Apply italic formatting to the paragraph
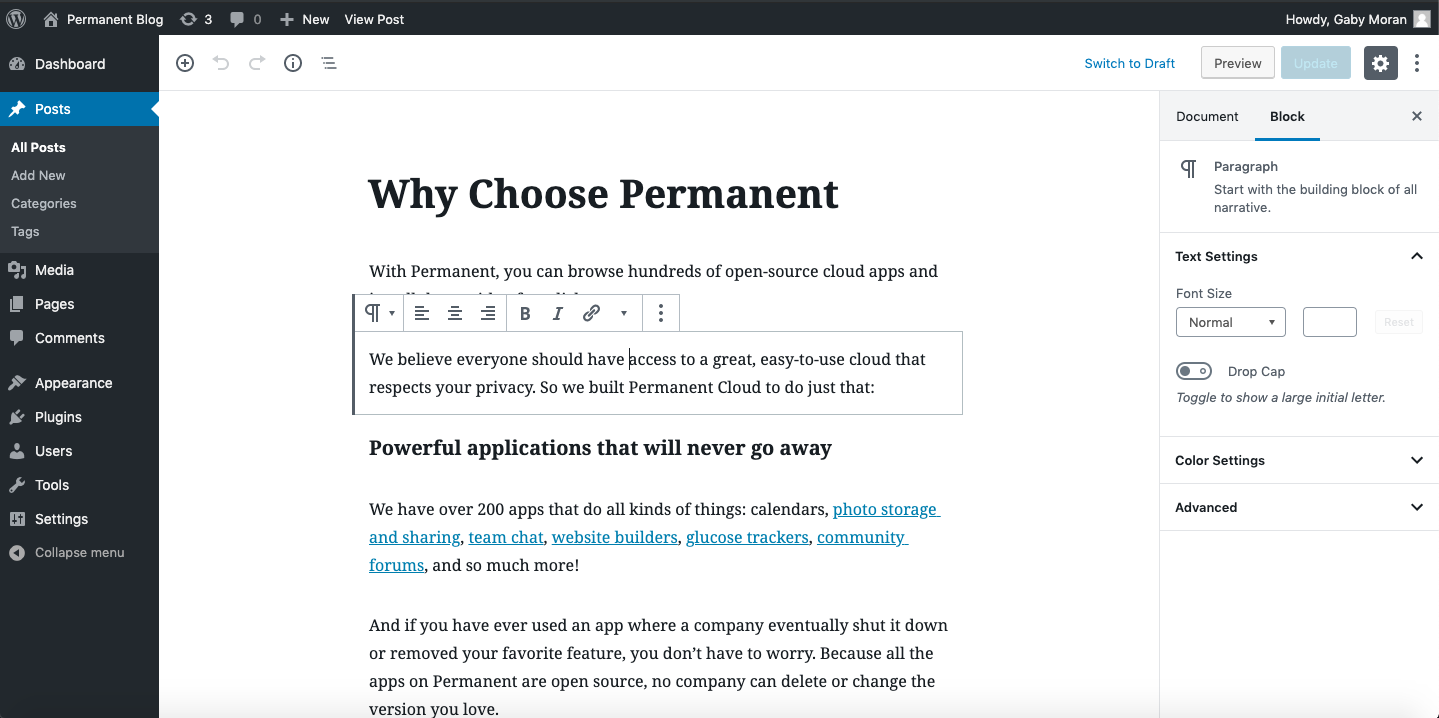The height and width of the screenshot is (718, 1439). 557,312
